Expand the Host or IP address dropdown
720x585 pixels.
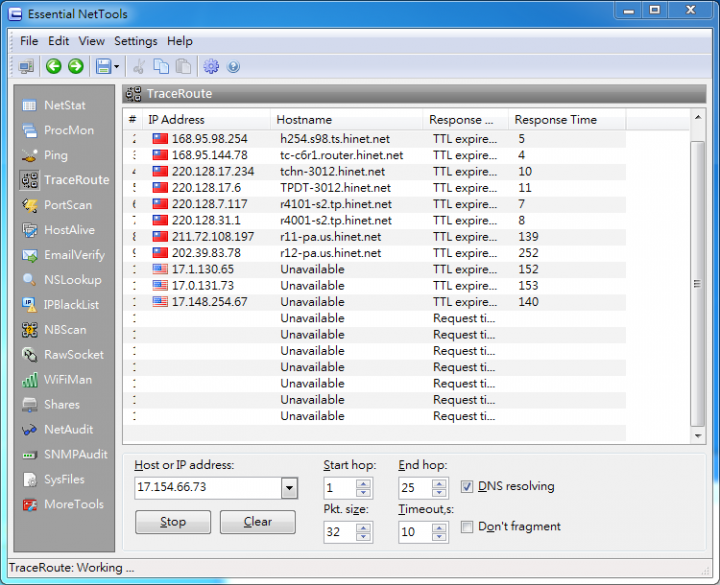tap(289, 488)
